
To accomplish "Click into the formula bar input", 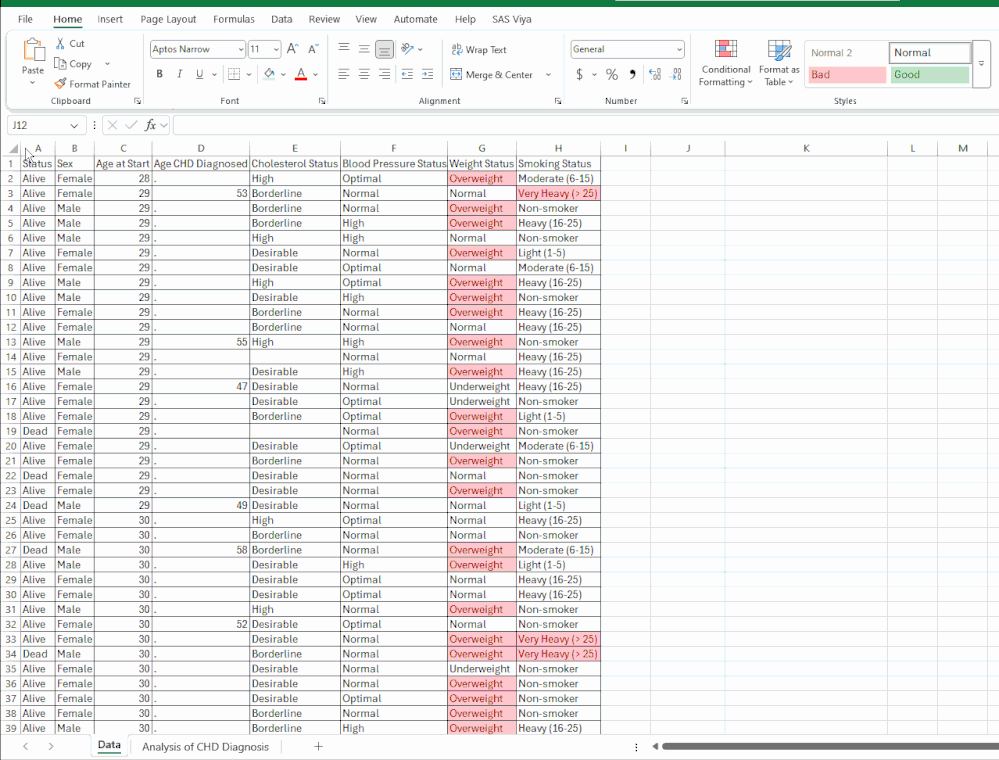I will (585, 125).
